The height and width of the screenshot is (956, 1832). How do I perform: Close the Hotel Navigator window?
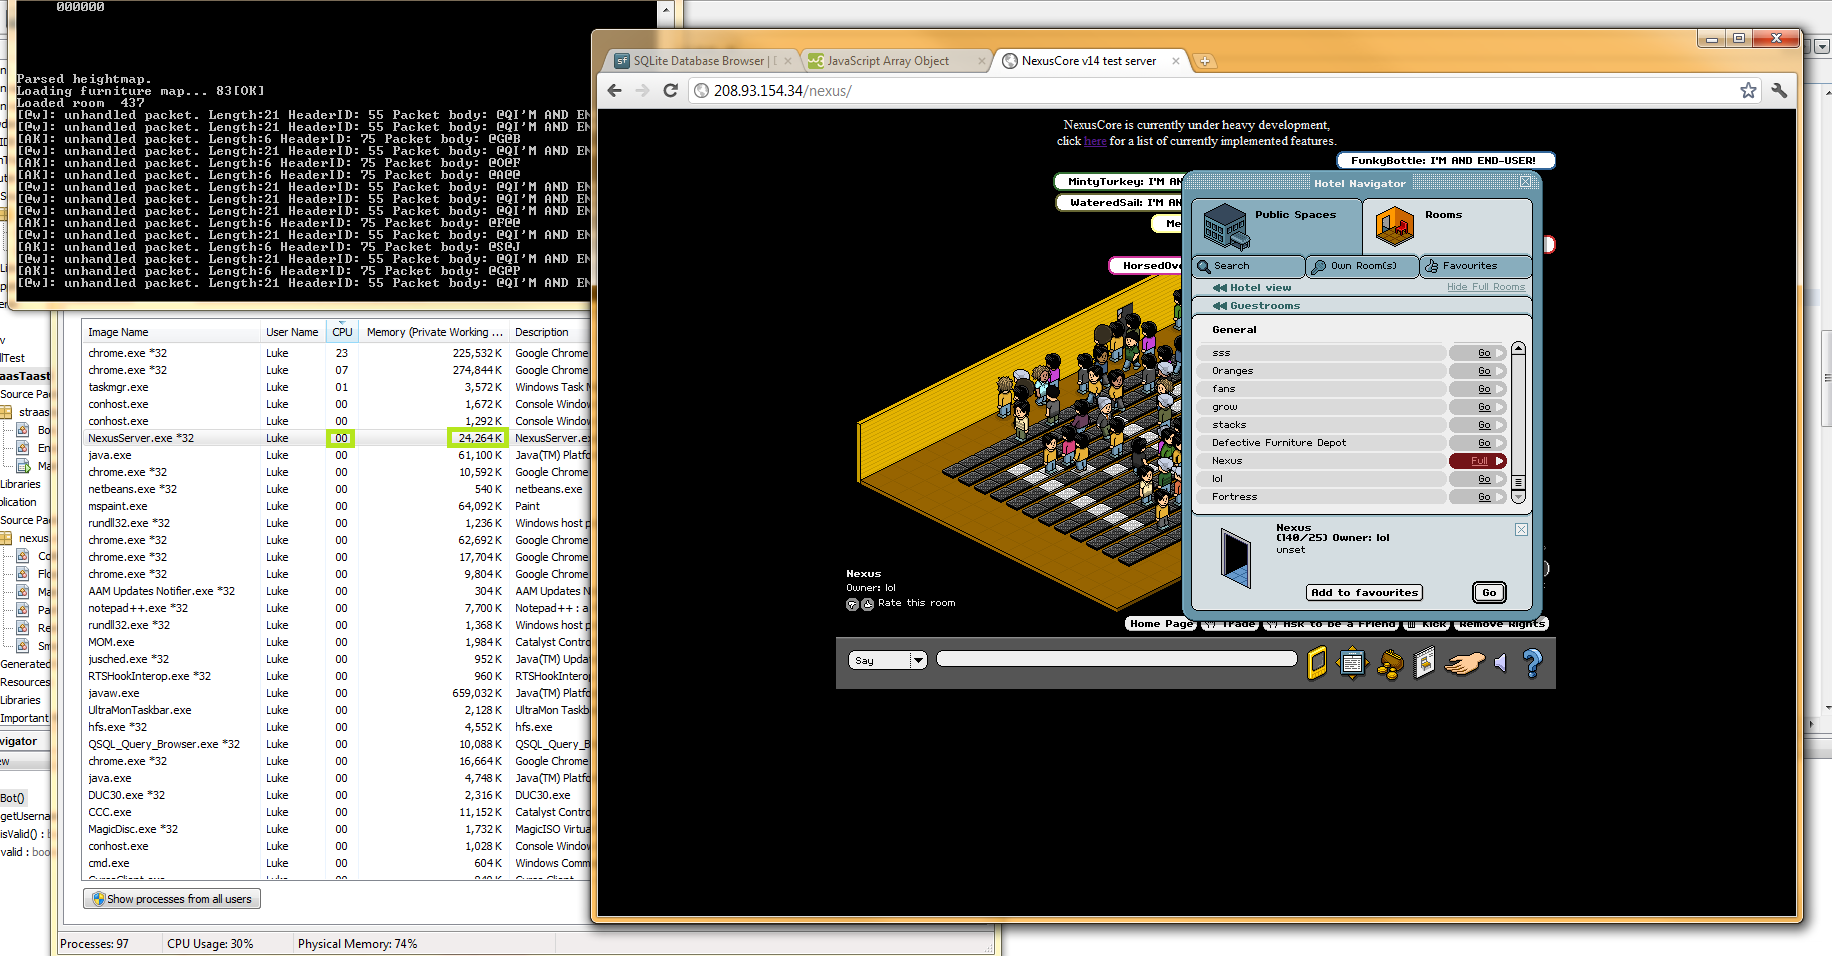1526,182
